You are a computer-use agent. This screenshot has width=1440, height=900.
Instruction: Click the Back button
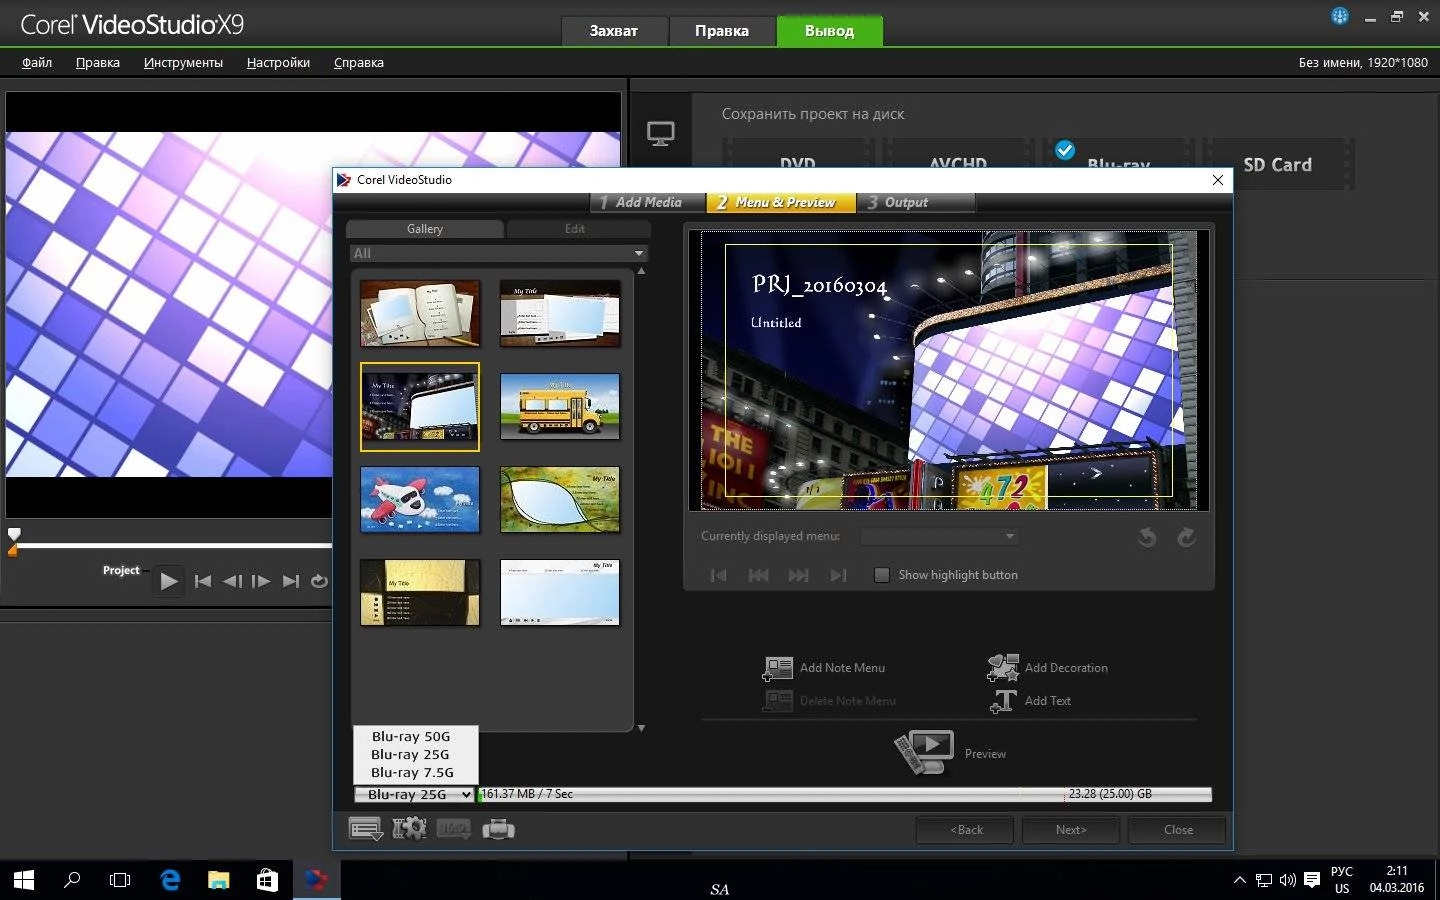965,830
